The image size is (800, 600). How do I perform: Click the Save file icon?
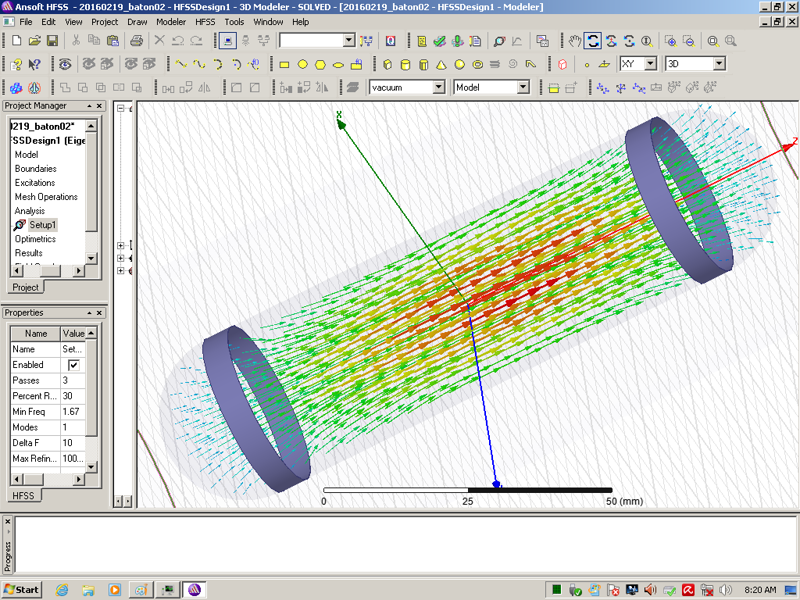pyautogui.click(x=52, y=41)
